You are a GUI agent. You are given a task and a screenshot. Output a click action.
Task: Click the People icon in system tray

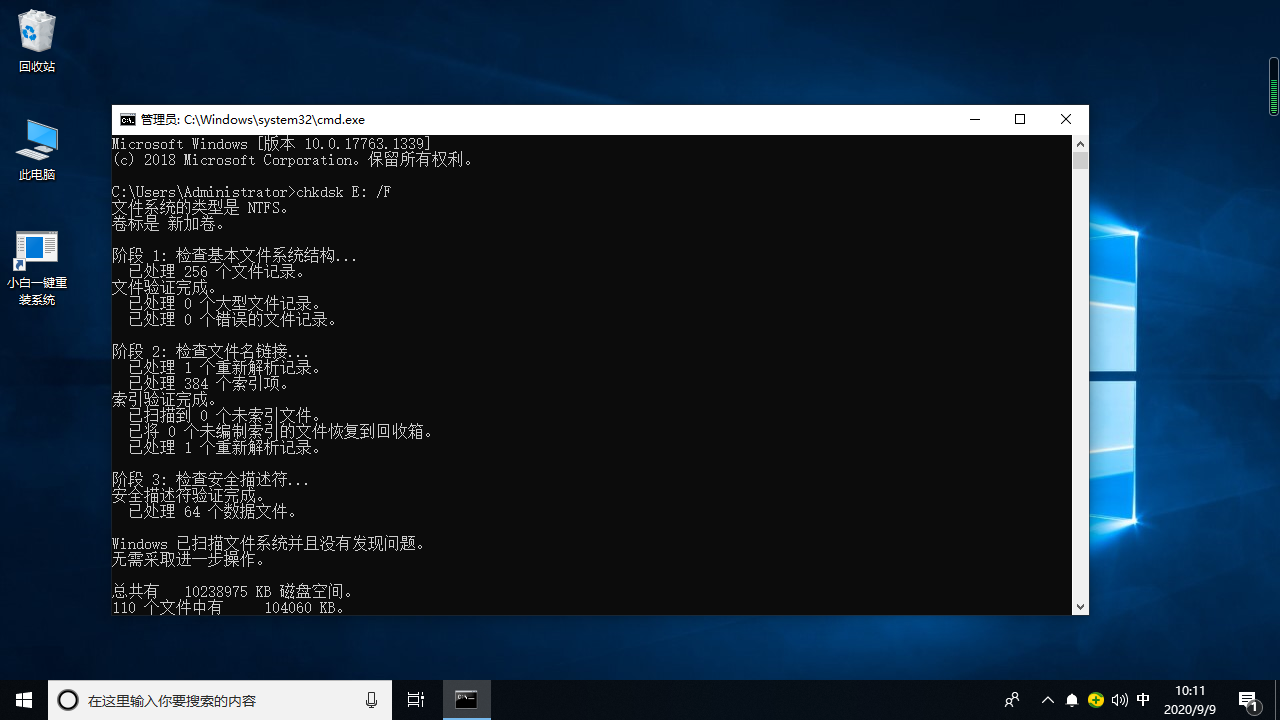[x=1011, y=700]
